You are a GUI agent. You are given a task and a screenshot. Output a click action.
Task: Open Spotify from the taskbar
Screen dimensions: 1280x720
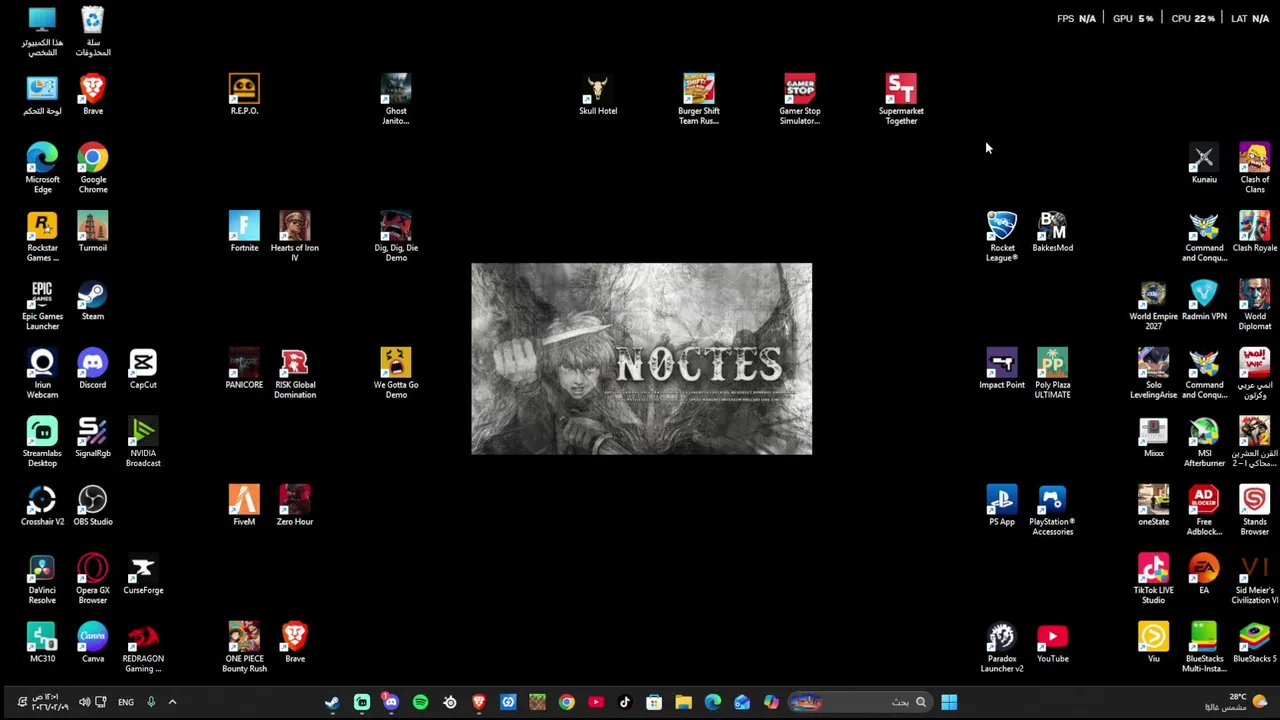coord(420,702)
